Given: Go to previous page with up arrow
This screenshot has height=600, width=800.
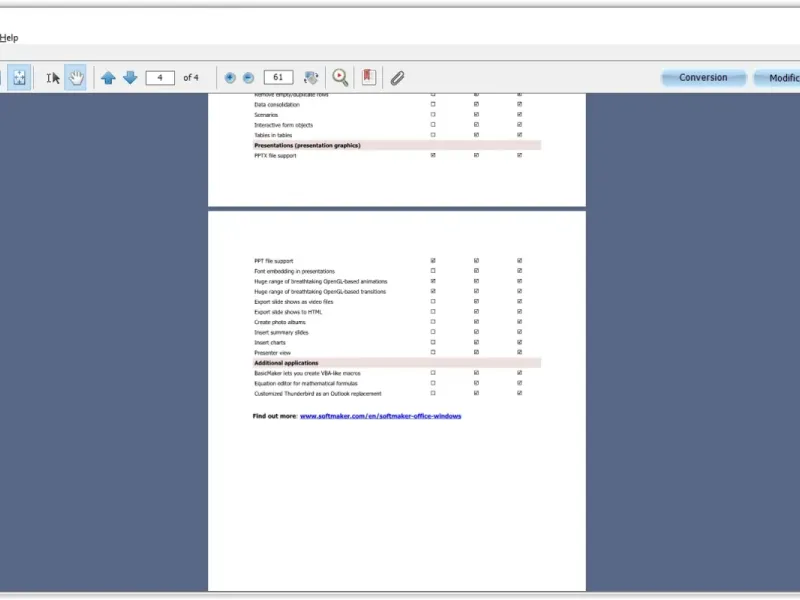Looking at the screenshot, I should 108,78.
